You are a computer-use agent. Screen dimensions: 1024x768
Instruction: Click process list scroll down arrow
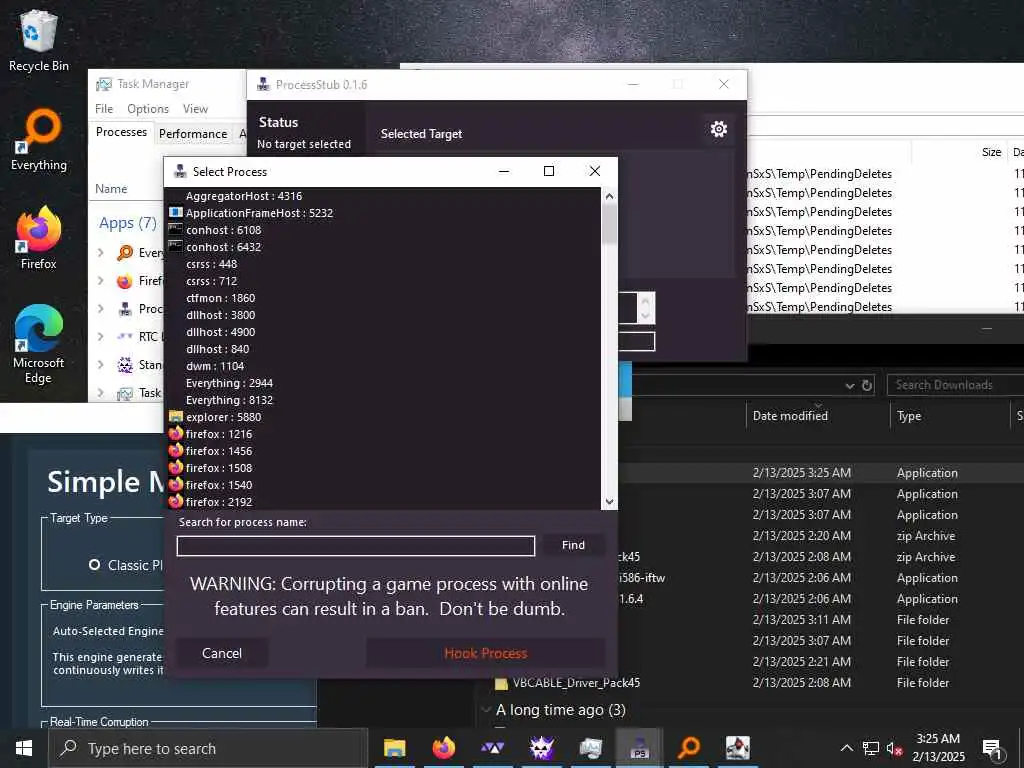(609, 502)
